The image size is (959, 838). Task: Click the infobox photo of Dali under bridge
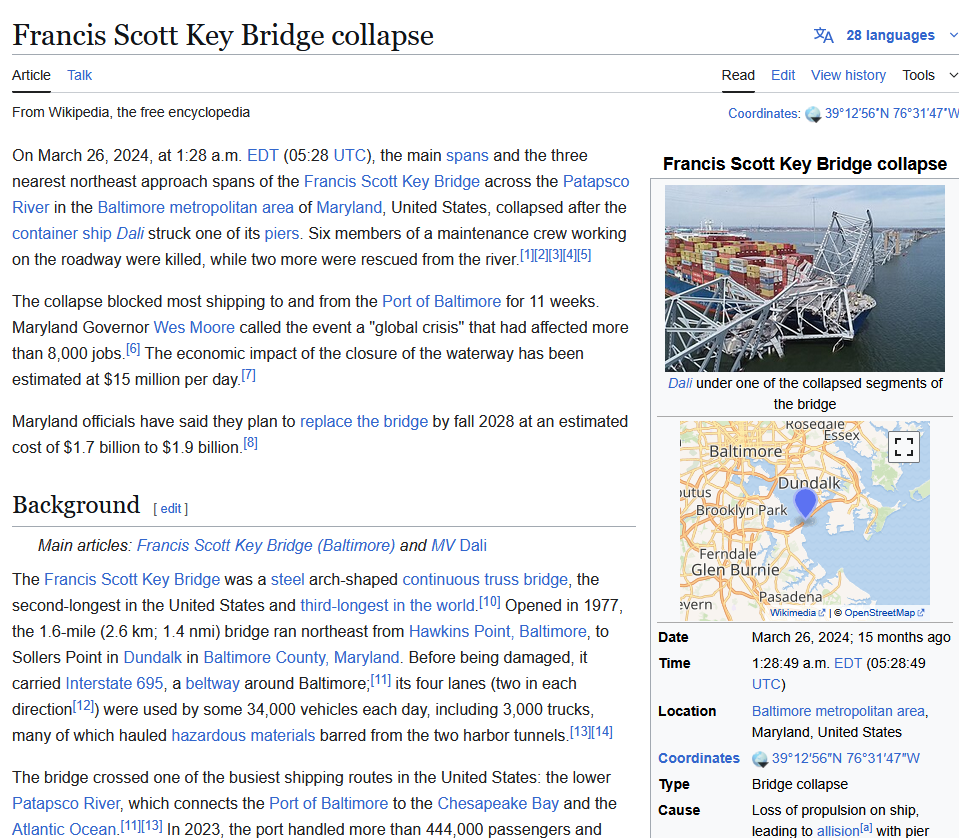tap(804, 278)
